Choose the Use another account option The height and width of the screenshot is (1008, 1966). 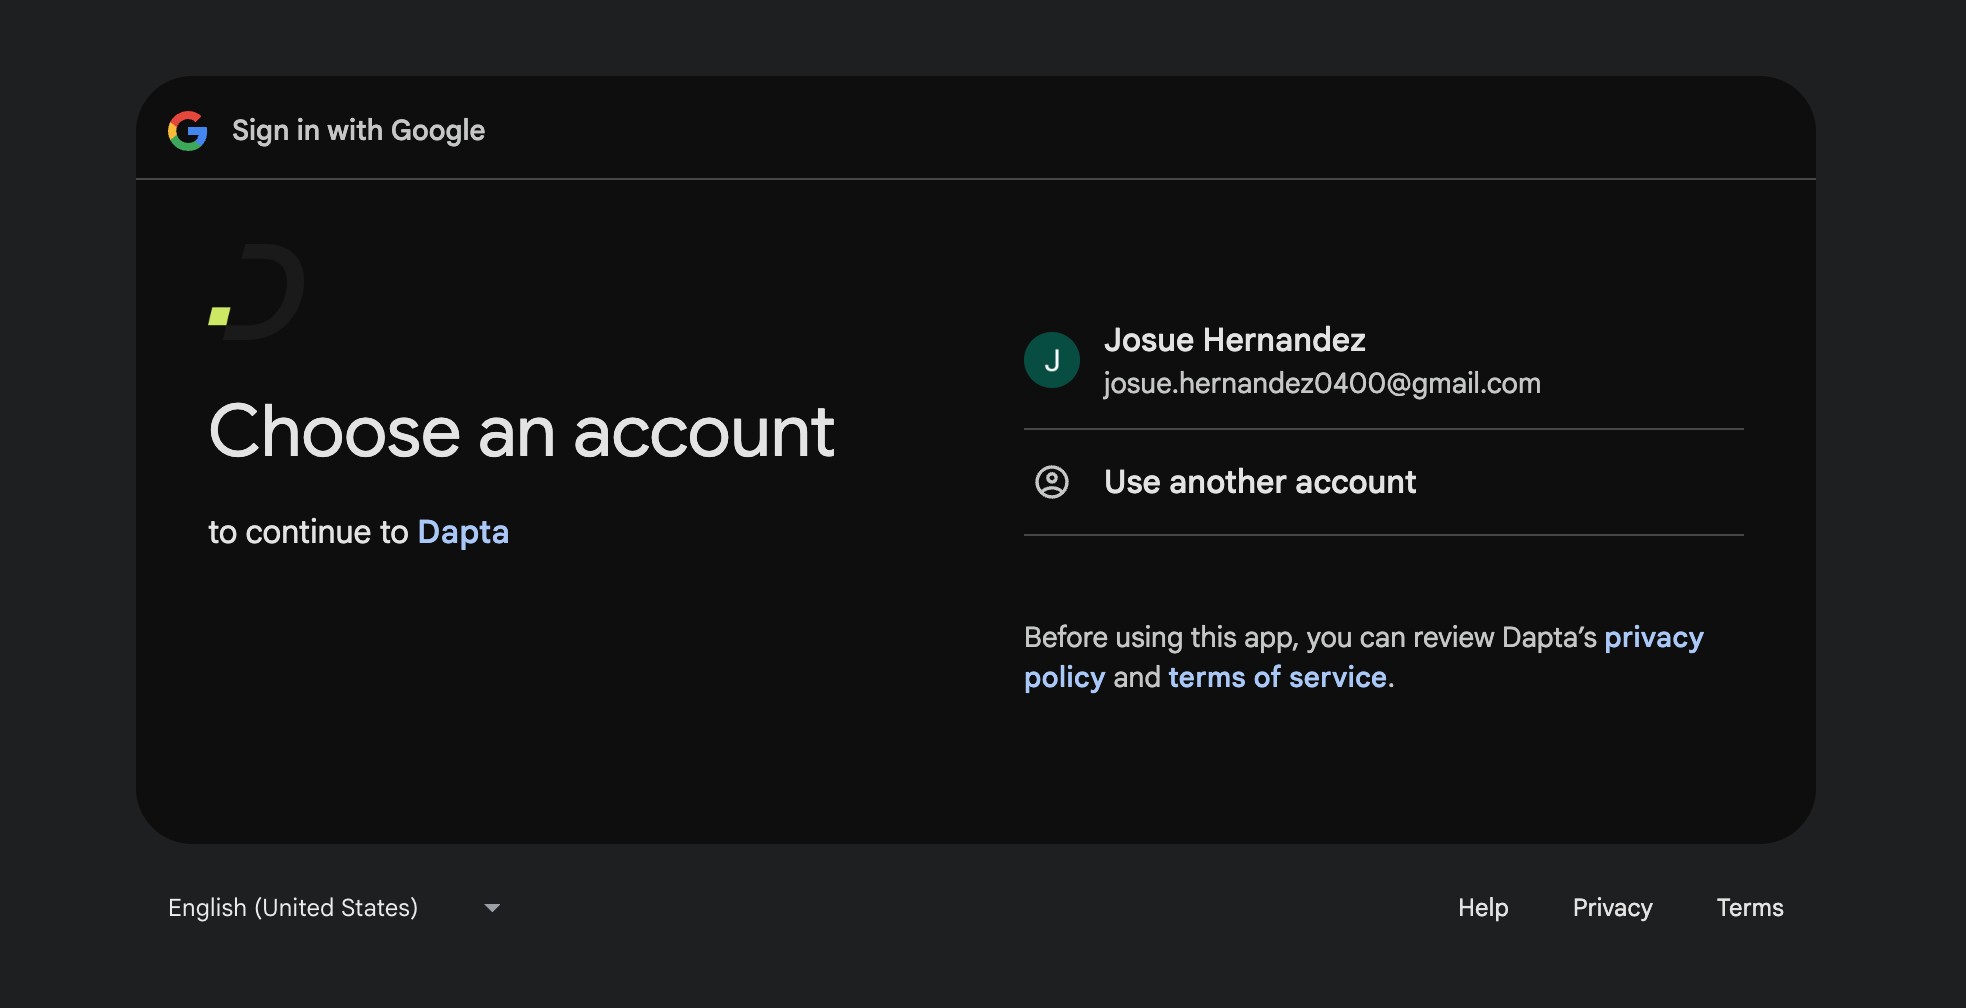[x=1260, y=482]
